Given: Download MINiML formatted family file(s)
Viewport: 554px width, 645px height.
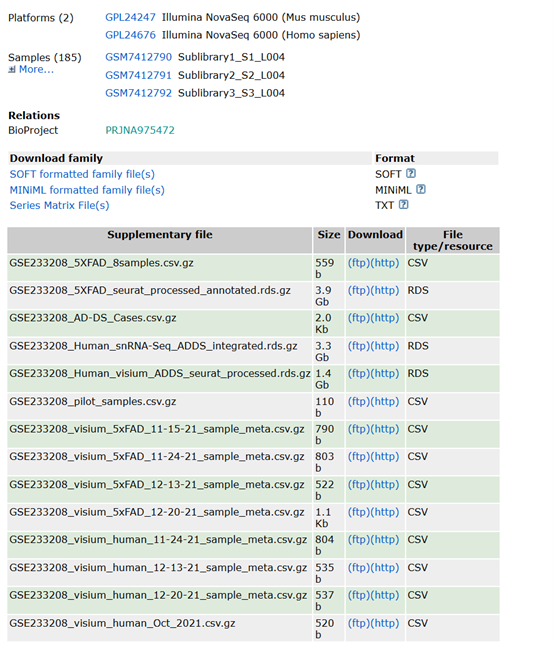Looking at the screenshot, I should click(87, 190).
